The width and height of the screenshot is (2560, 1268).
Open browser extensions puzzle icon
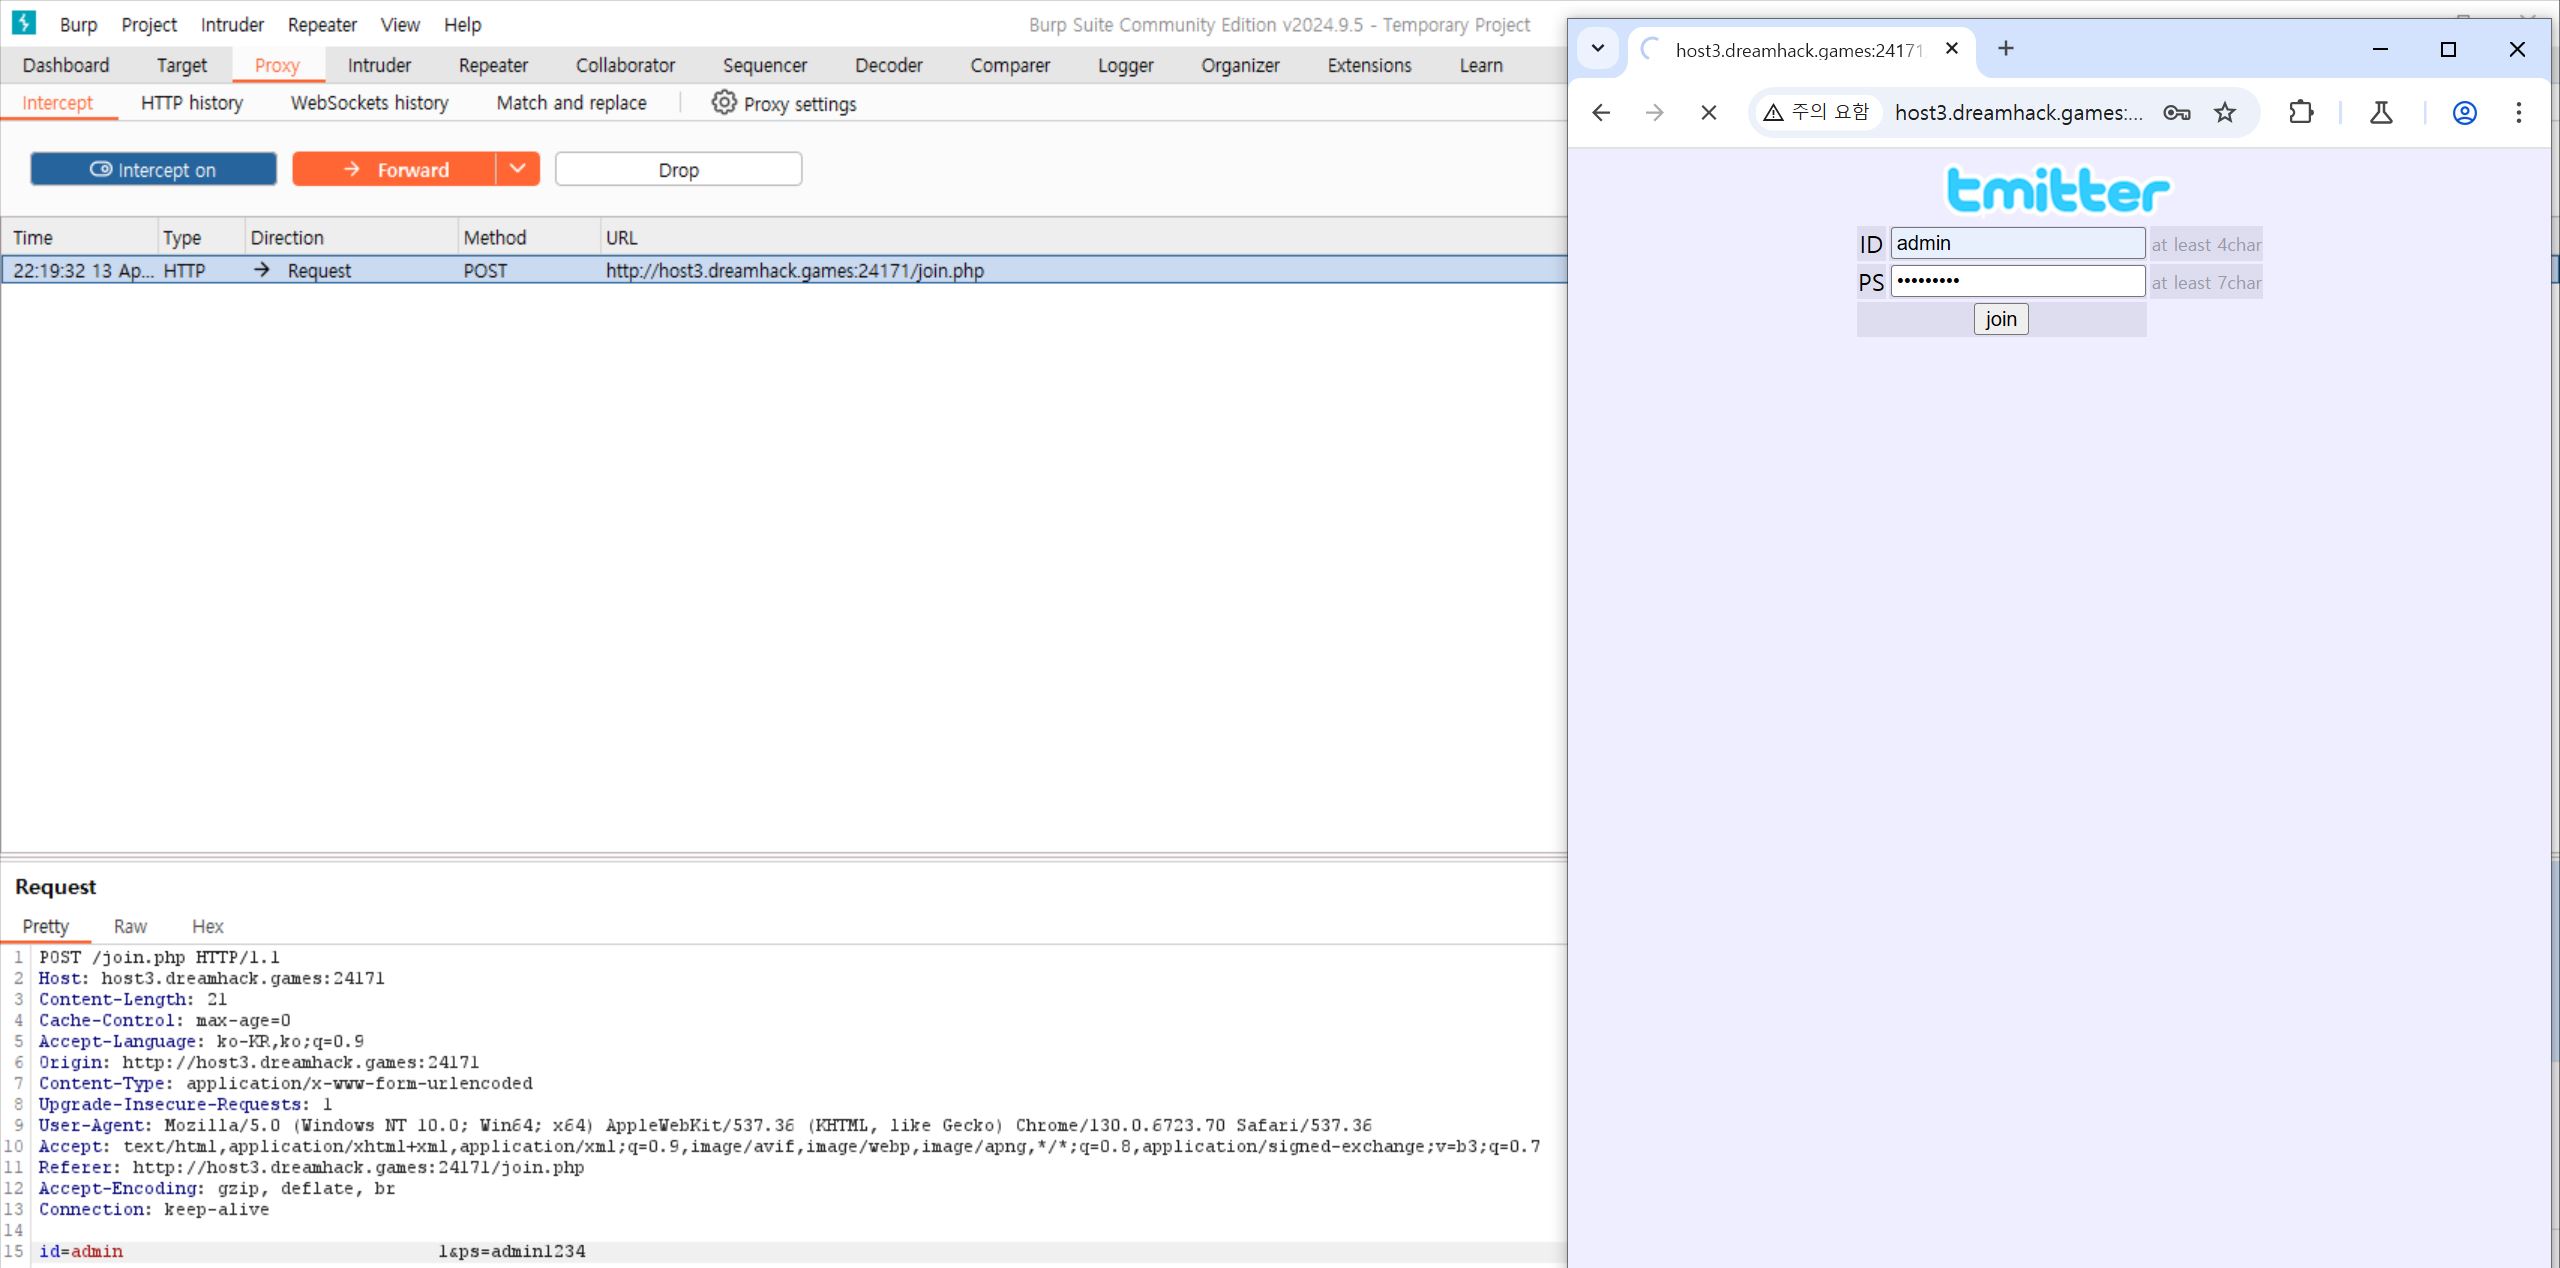(x=2301, y=113)
